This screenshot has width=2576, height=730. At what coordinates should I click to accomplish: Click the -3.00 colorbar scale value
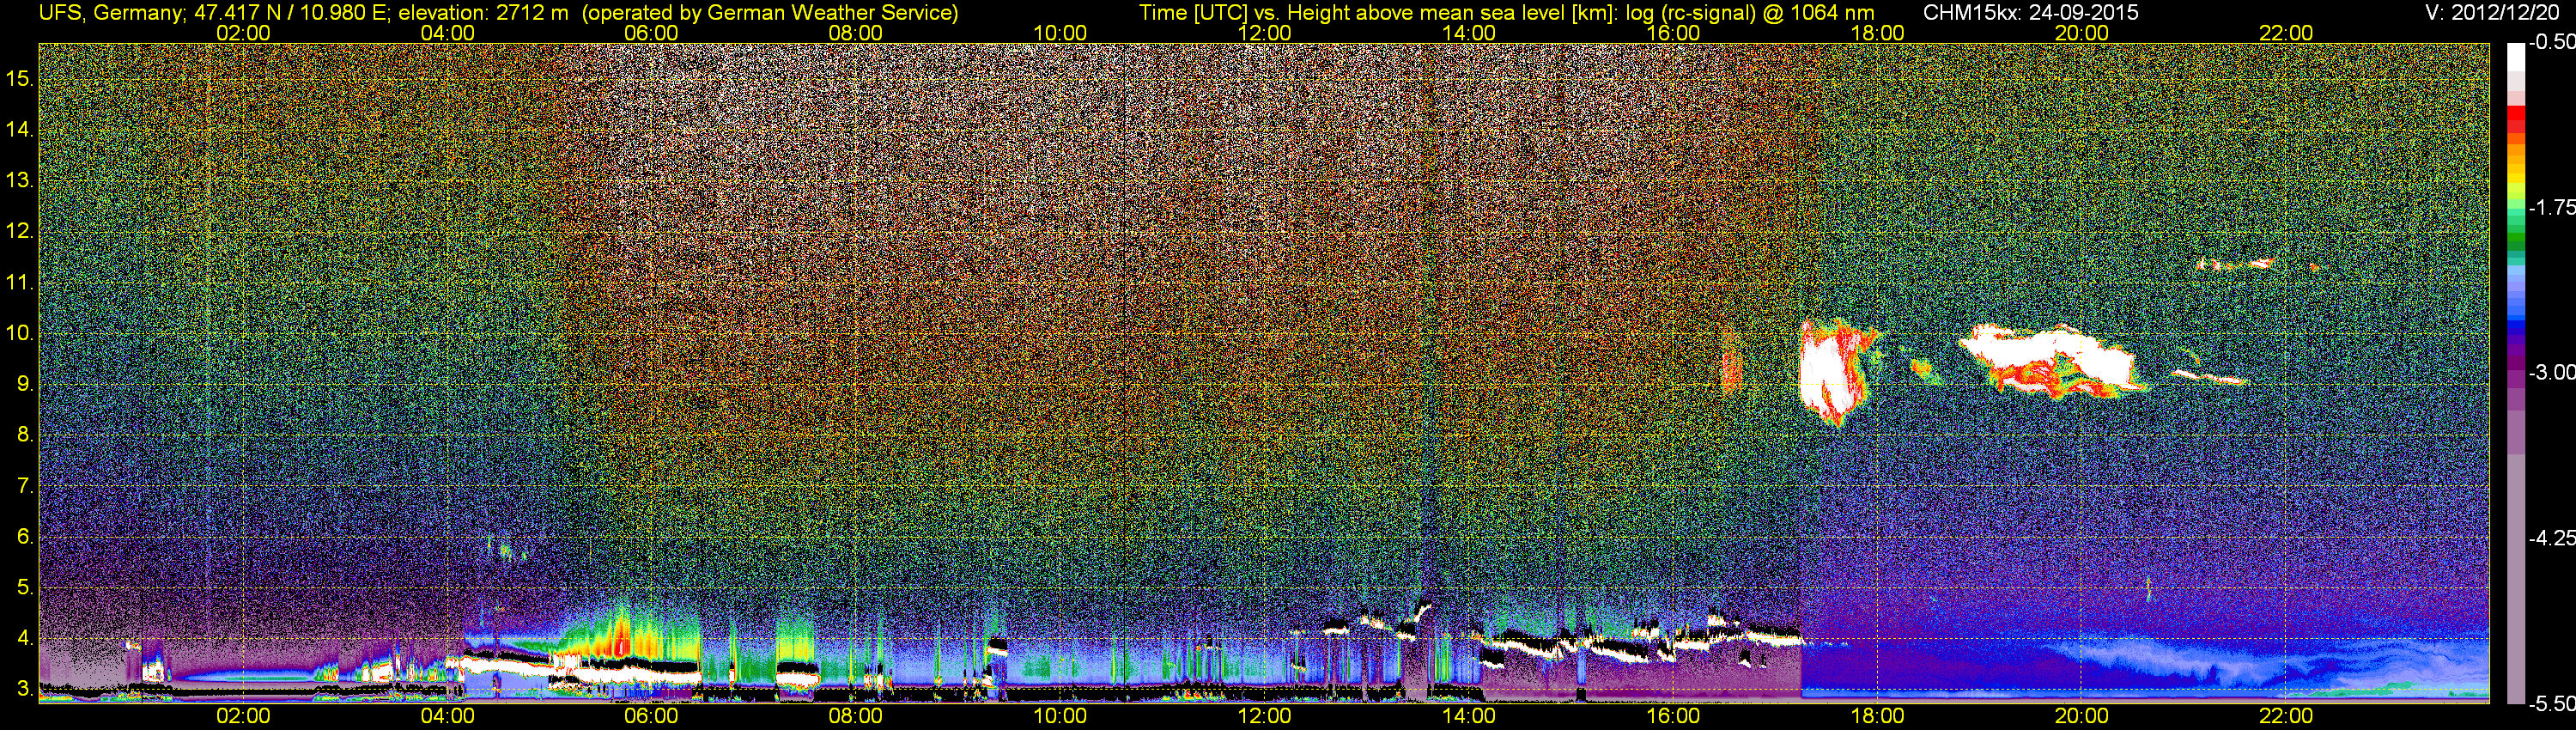(2551, 372)
